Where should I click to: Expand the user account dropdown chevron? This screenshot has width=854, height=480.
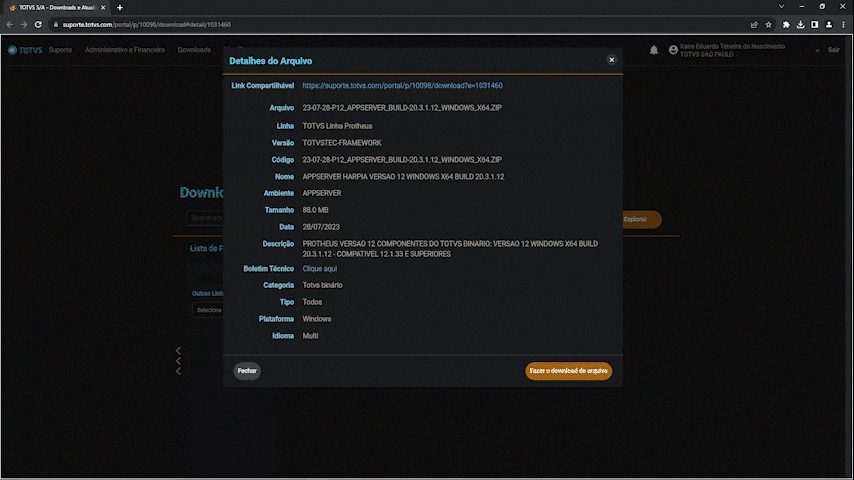pyautogui.click(x=817, y=50)
